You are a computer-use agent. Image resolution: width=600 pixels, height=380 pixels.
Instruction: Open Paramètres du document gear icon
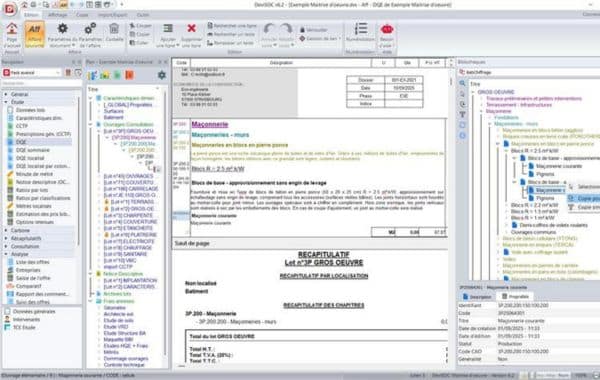tap(62, 34)
